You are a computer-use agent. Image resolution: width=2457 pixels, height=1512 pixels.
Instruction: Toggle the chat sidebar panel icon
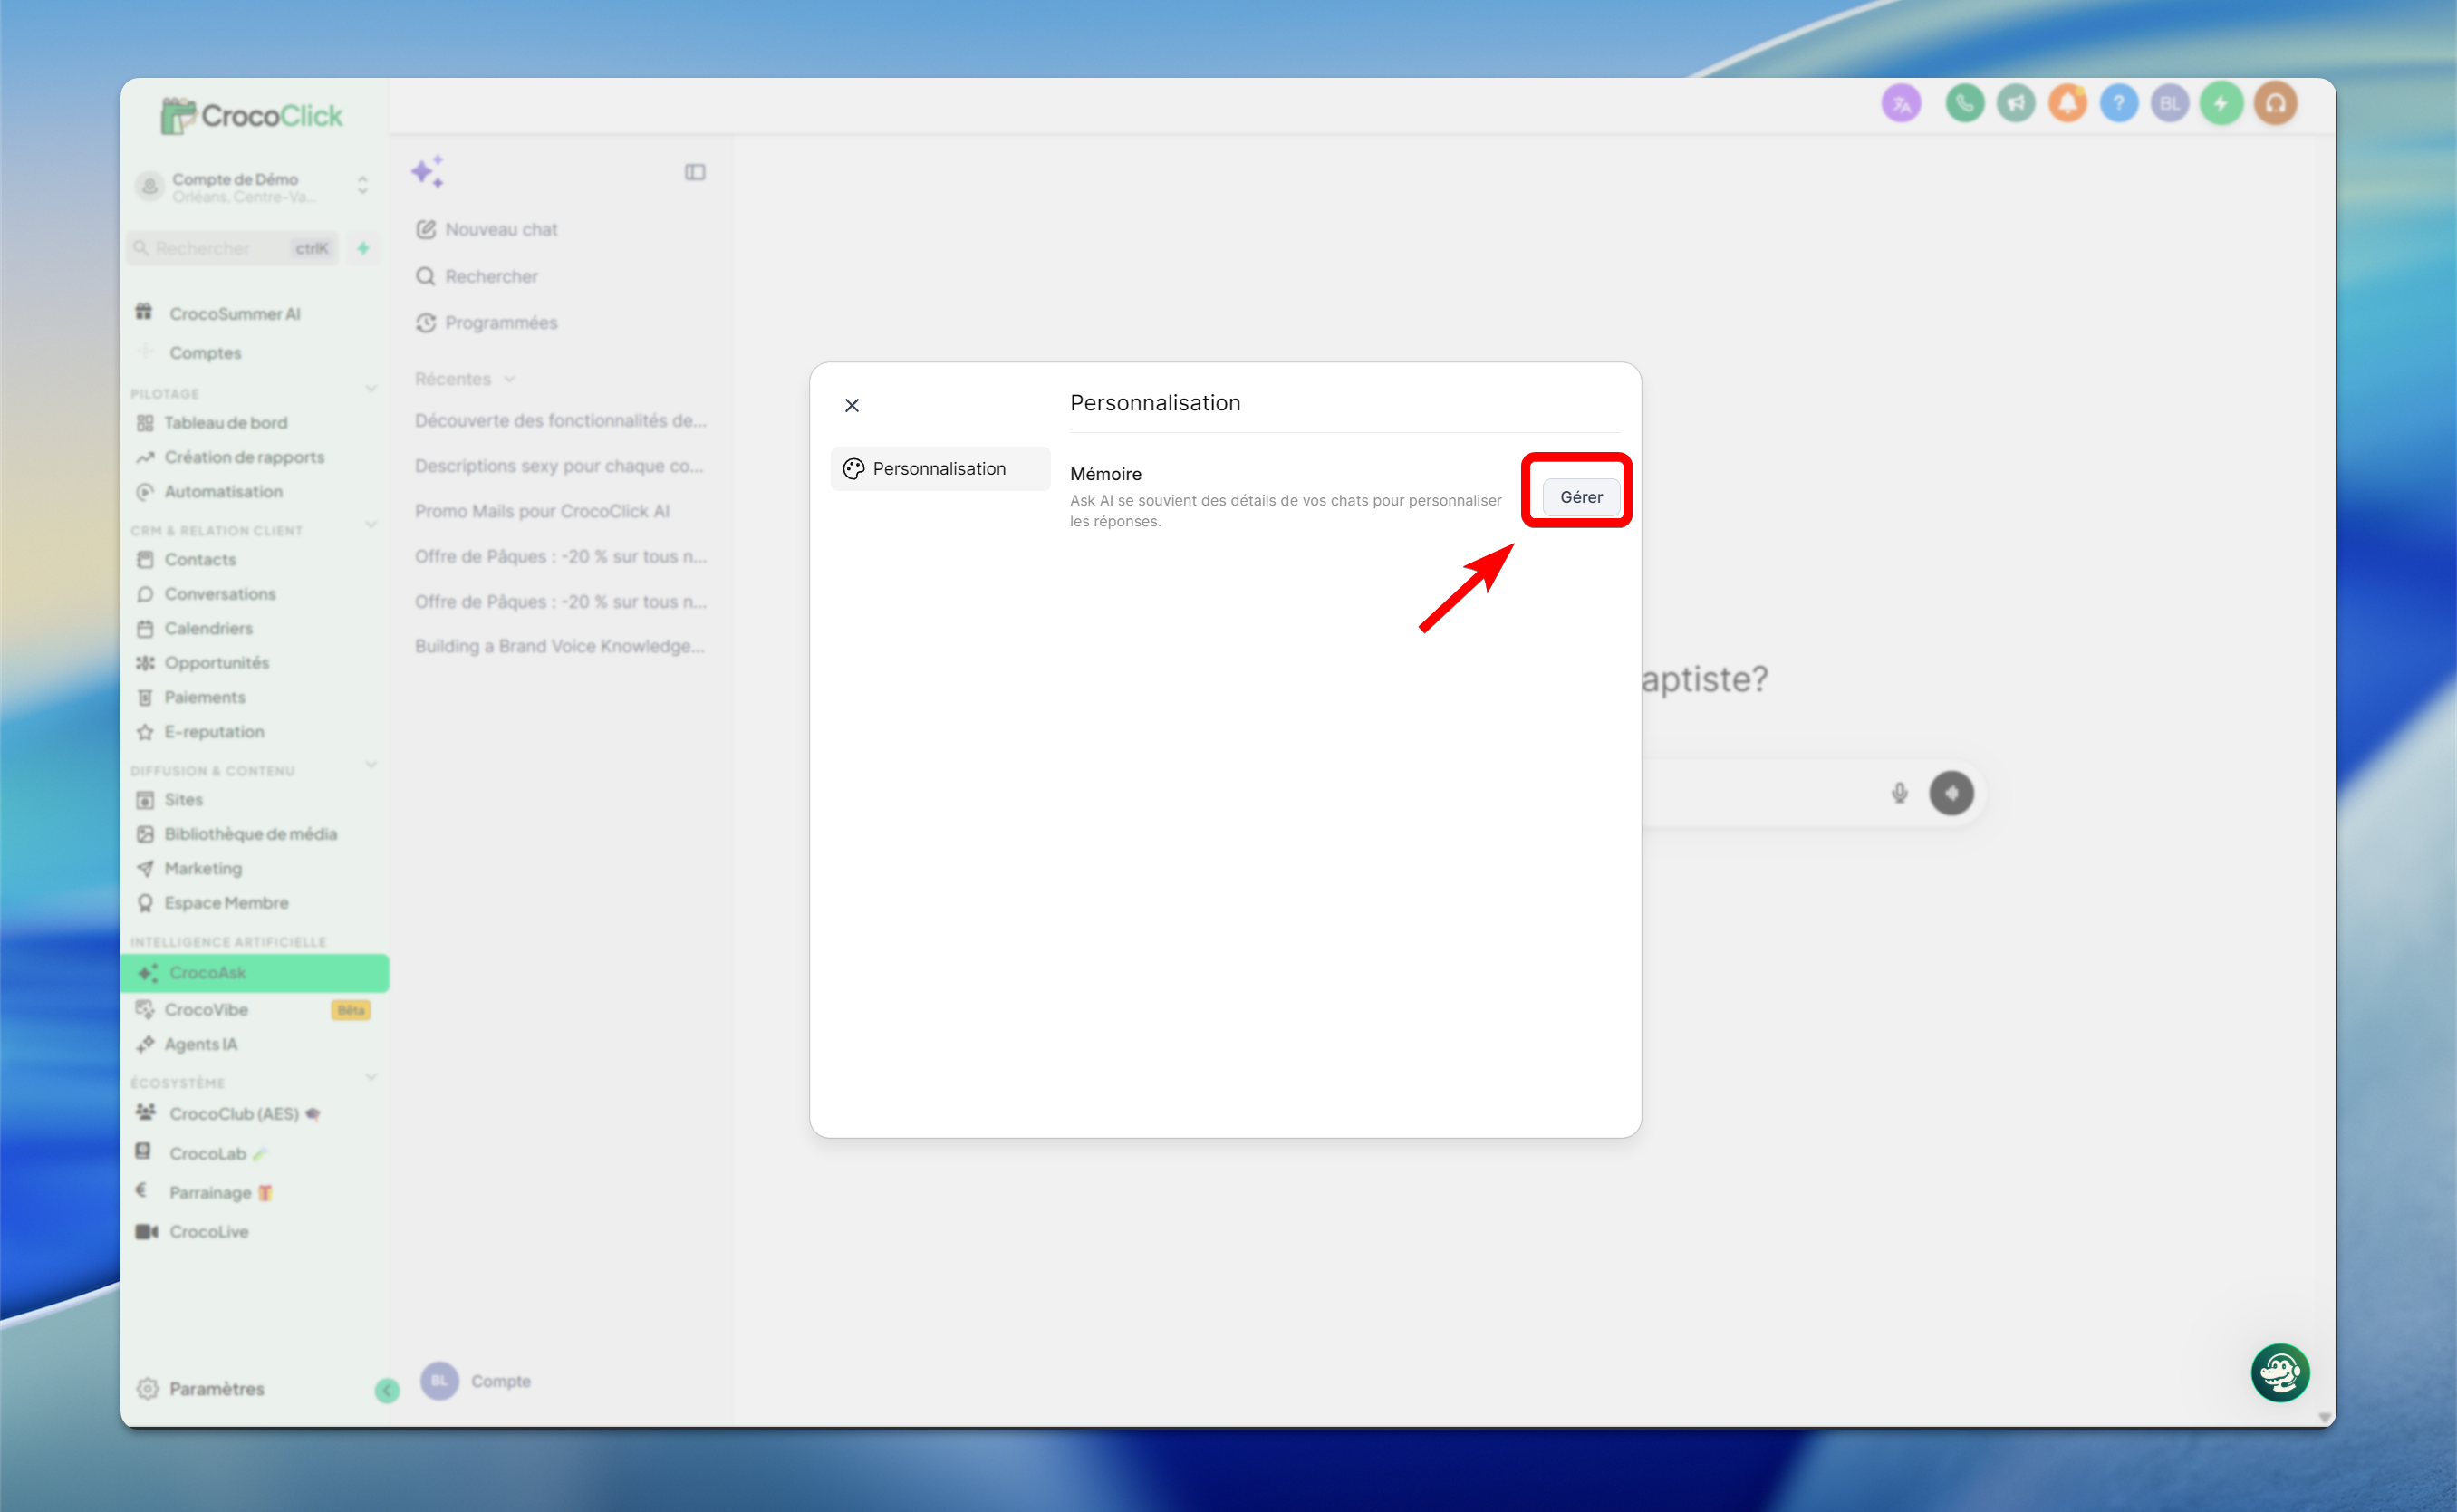coord(695,172)
